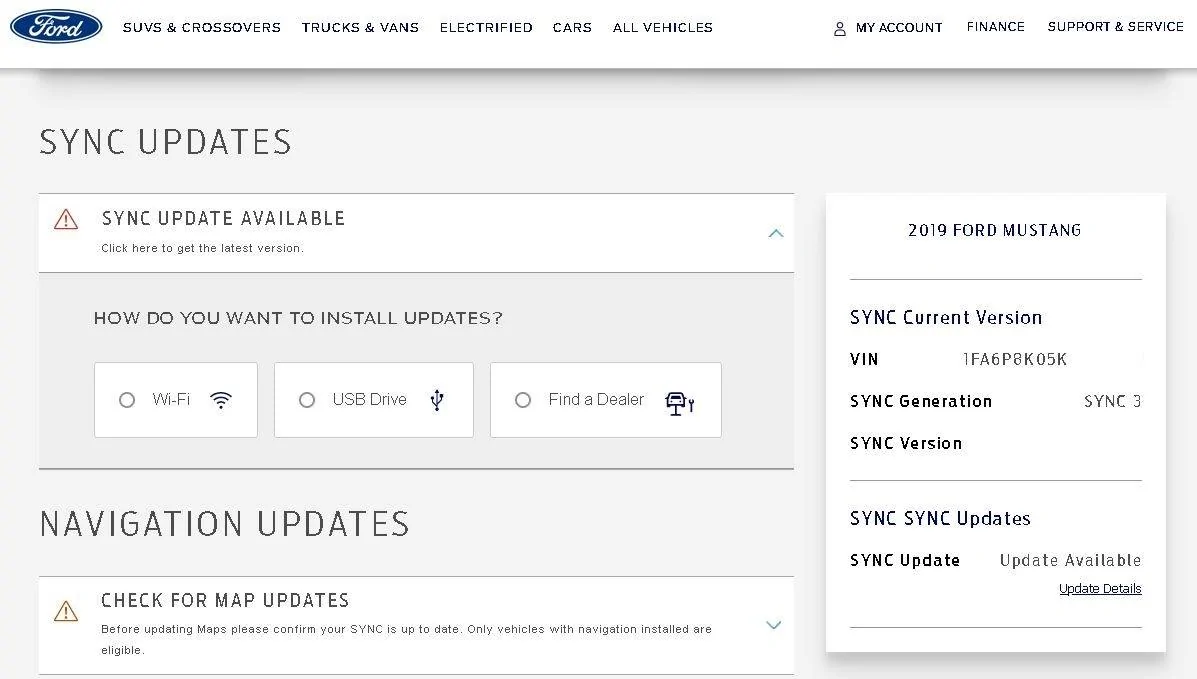Click the 'Before updating Maps please confirm' note
The height and width of the screenshot is (679, 1197).
click(406, 639)
